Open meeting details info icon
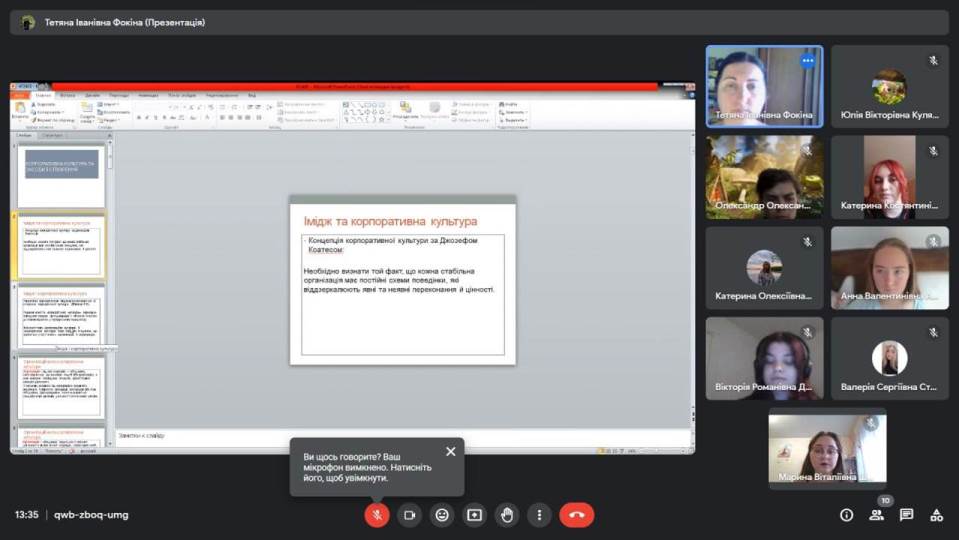The width and height of the screenshot is (959, 540). click(846, 515)
